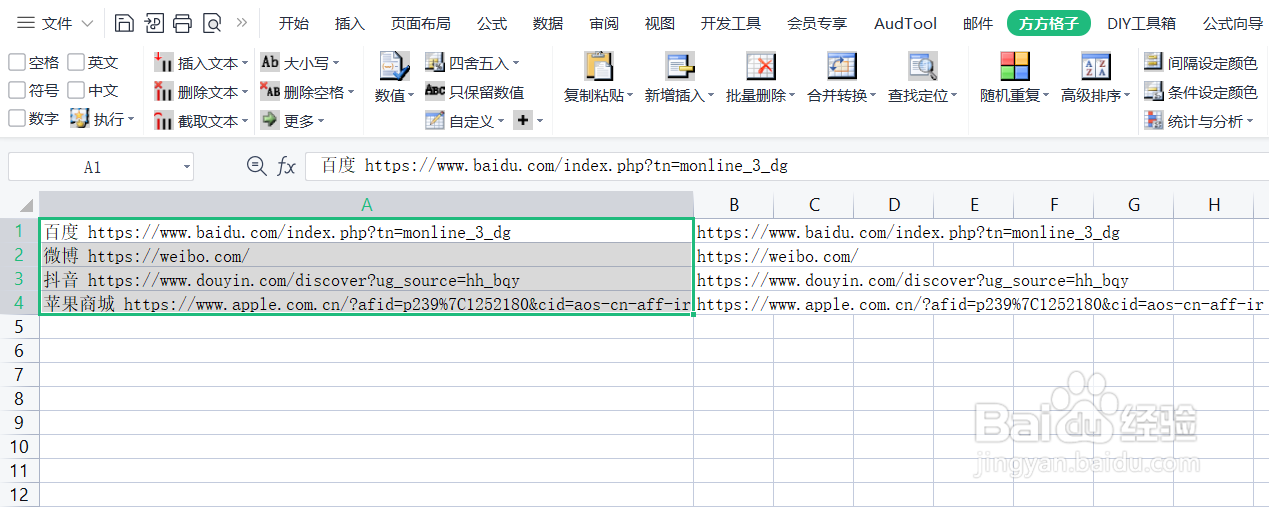Open Print Preview icon

[x=211, y=23]
